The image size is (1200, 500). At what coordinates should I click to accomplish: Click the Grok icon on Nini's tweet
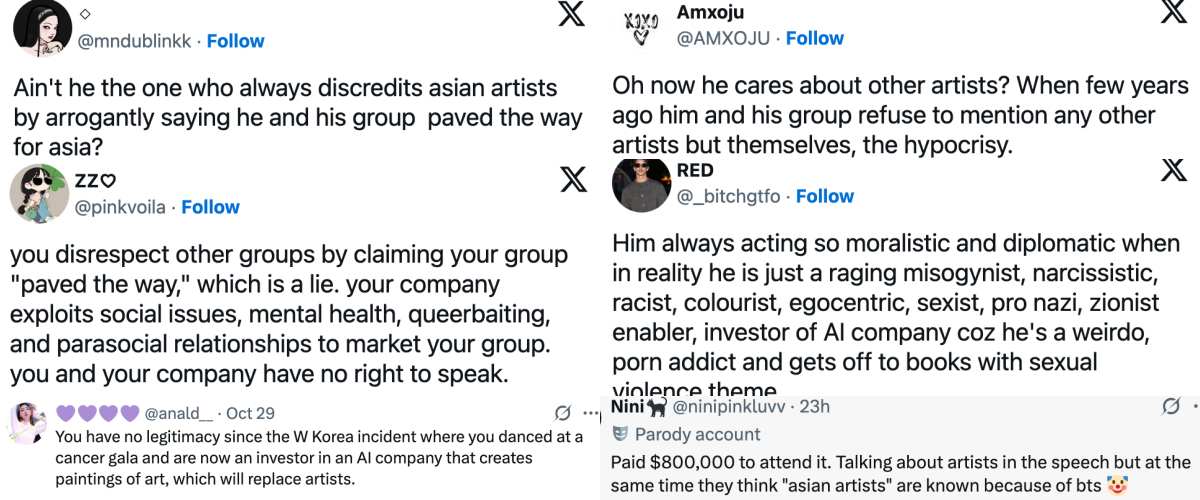pyautogui.click(x=1170, y=407)
